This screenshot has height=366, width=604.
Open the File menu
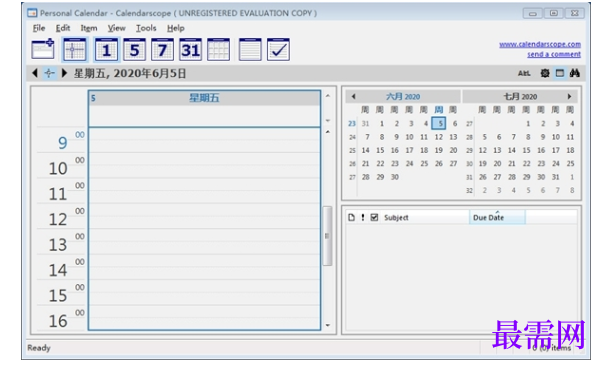tap(39, 28)
